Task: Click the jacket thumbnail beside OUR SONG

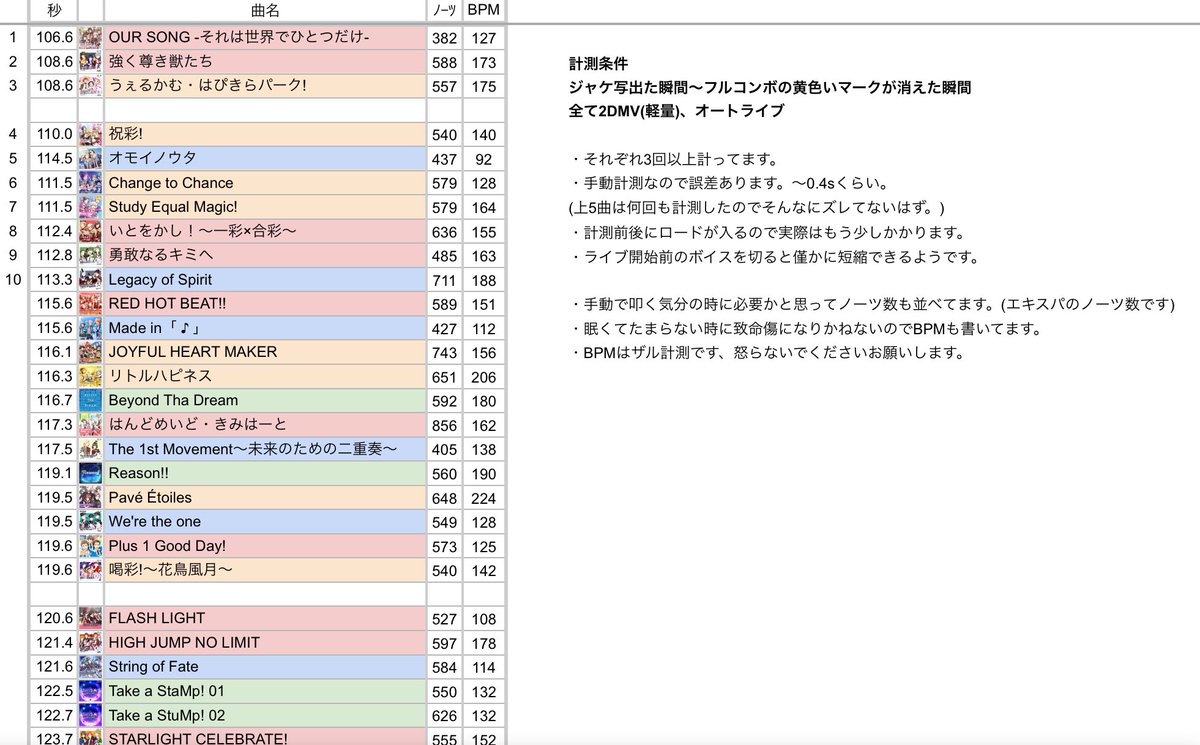Action: (90, 37)
